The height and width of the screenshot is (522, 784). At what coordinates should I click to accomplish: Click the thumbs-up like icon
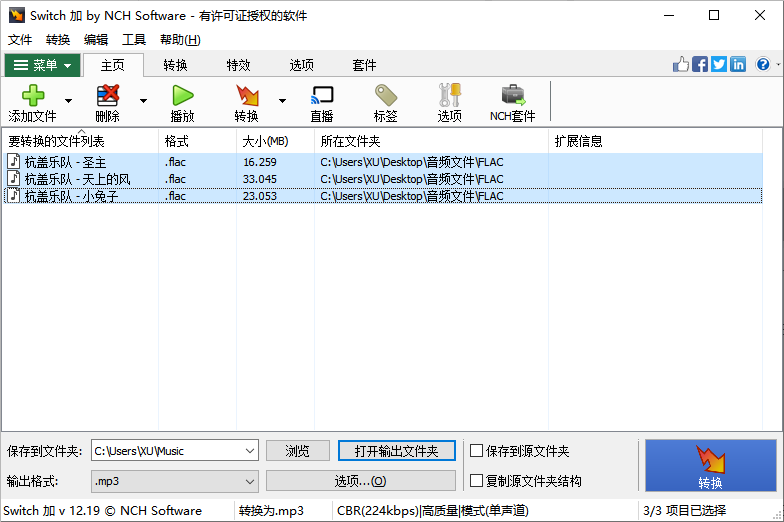coord(680,64)
